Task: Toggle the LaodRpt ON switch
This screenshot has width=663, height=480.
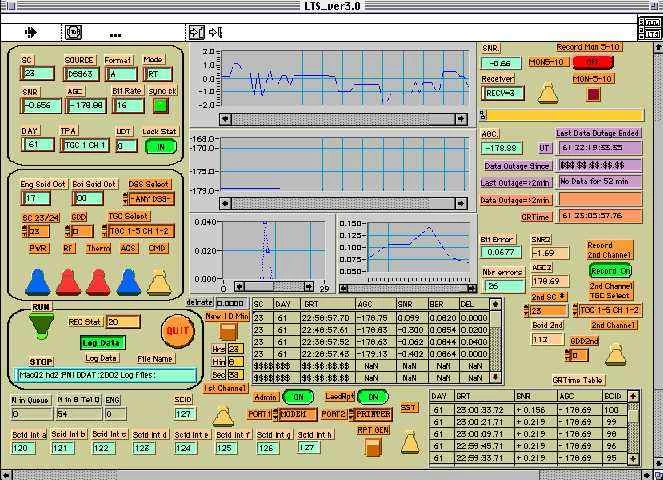Action: click(373, 396)
